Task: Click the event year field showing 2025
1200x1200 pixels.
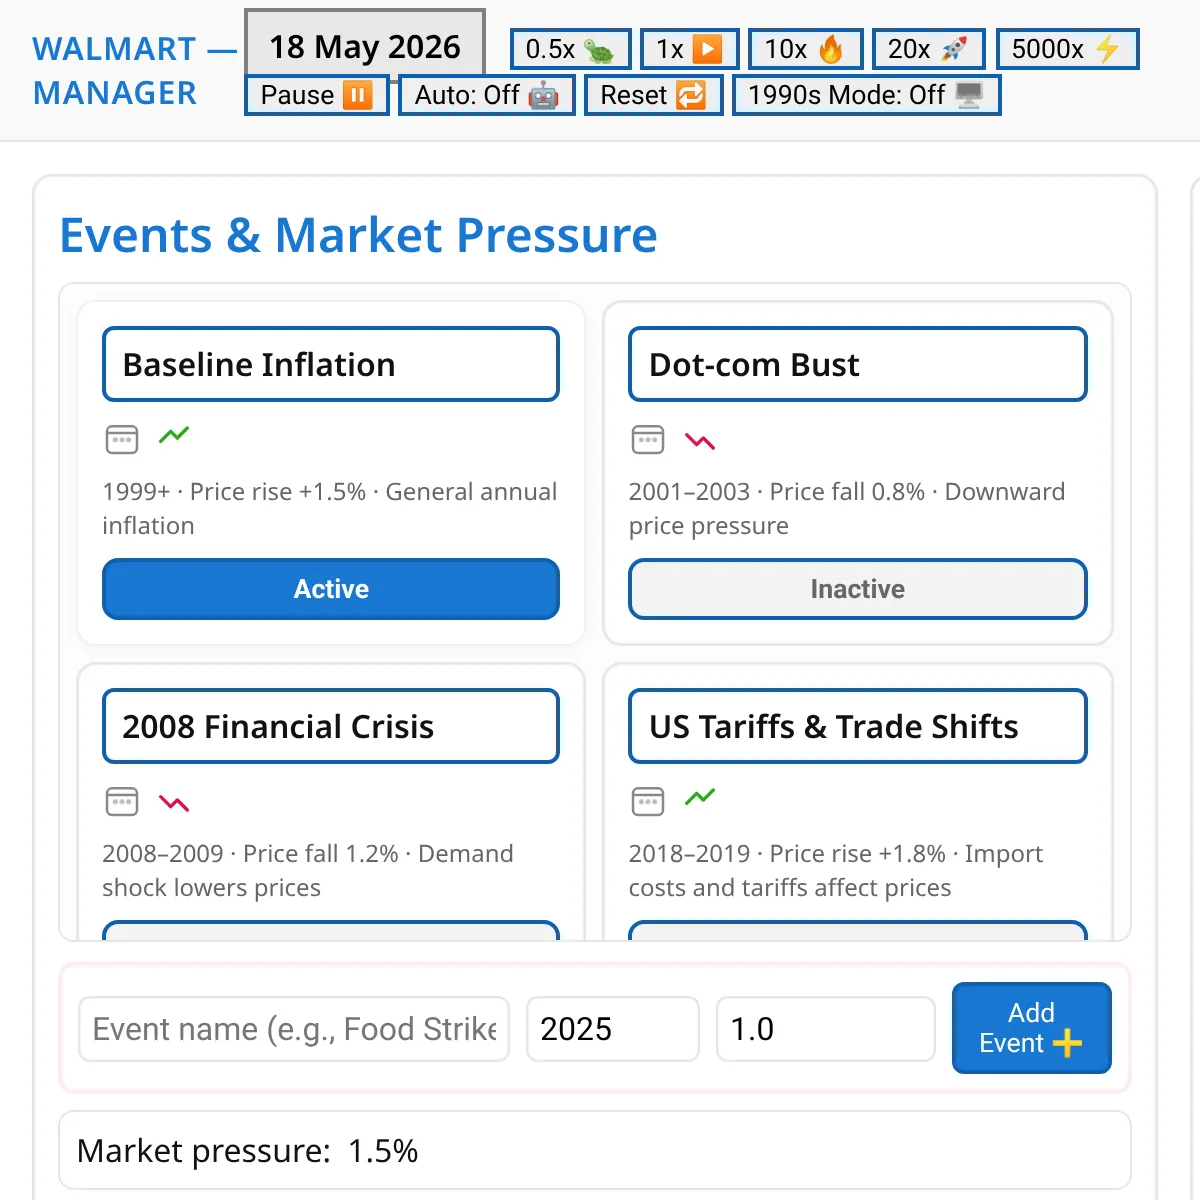Action: [x=612, y=1029]
